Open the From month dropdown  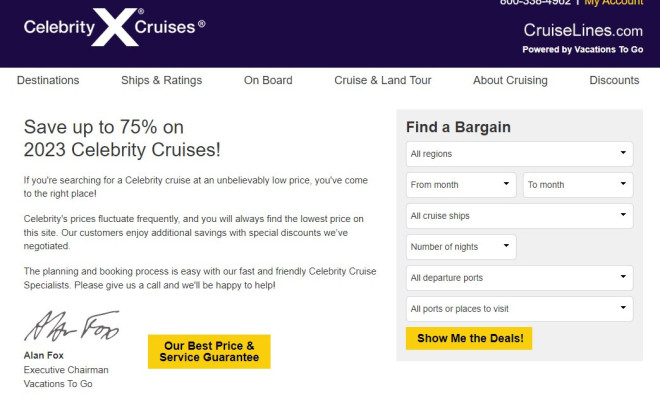(461, 185)
